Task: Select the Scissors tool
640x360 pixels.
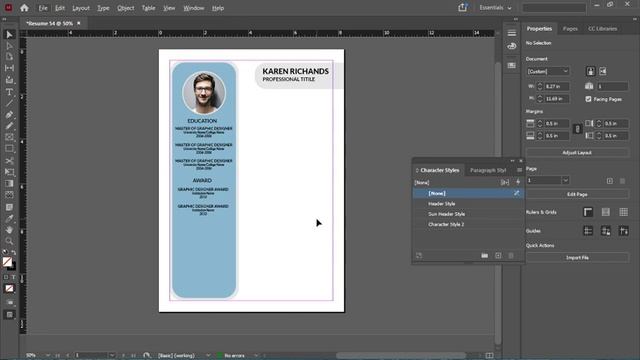Action: [9, 161]
